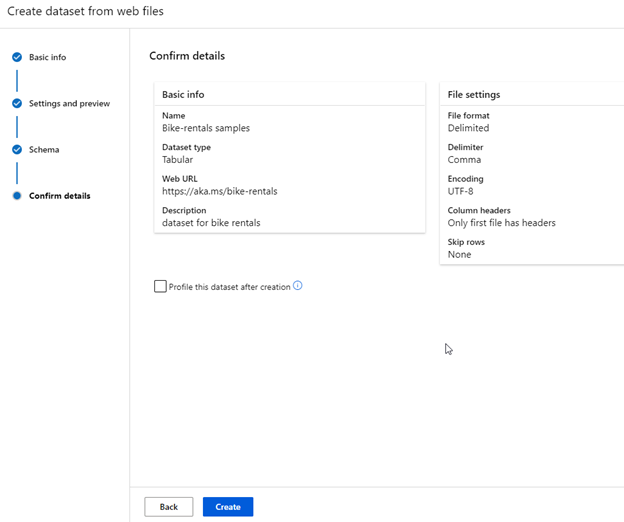Enable the Profile this dataset after creation checkbox

tap(160, 287)
